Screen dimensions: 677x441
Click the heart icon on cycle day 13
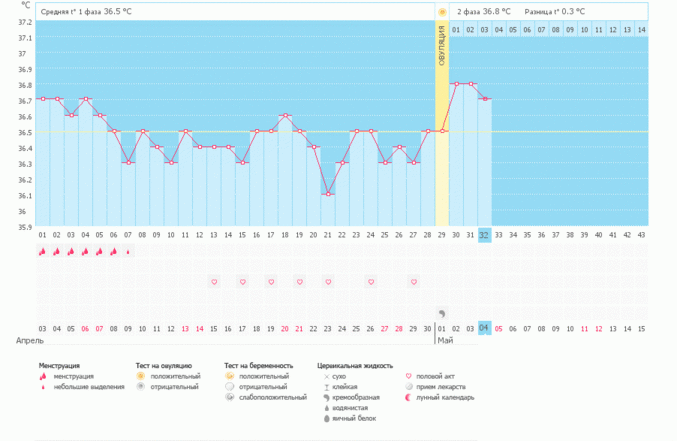coord(214,283)
